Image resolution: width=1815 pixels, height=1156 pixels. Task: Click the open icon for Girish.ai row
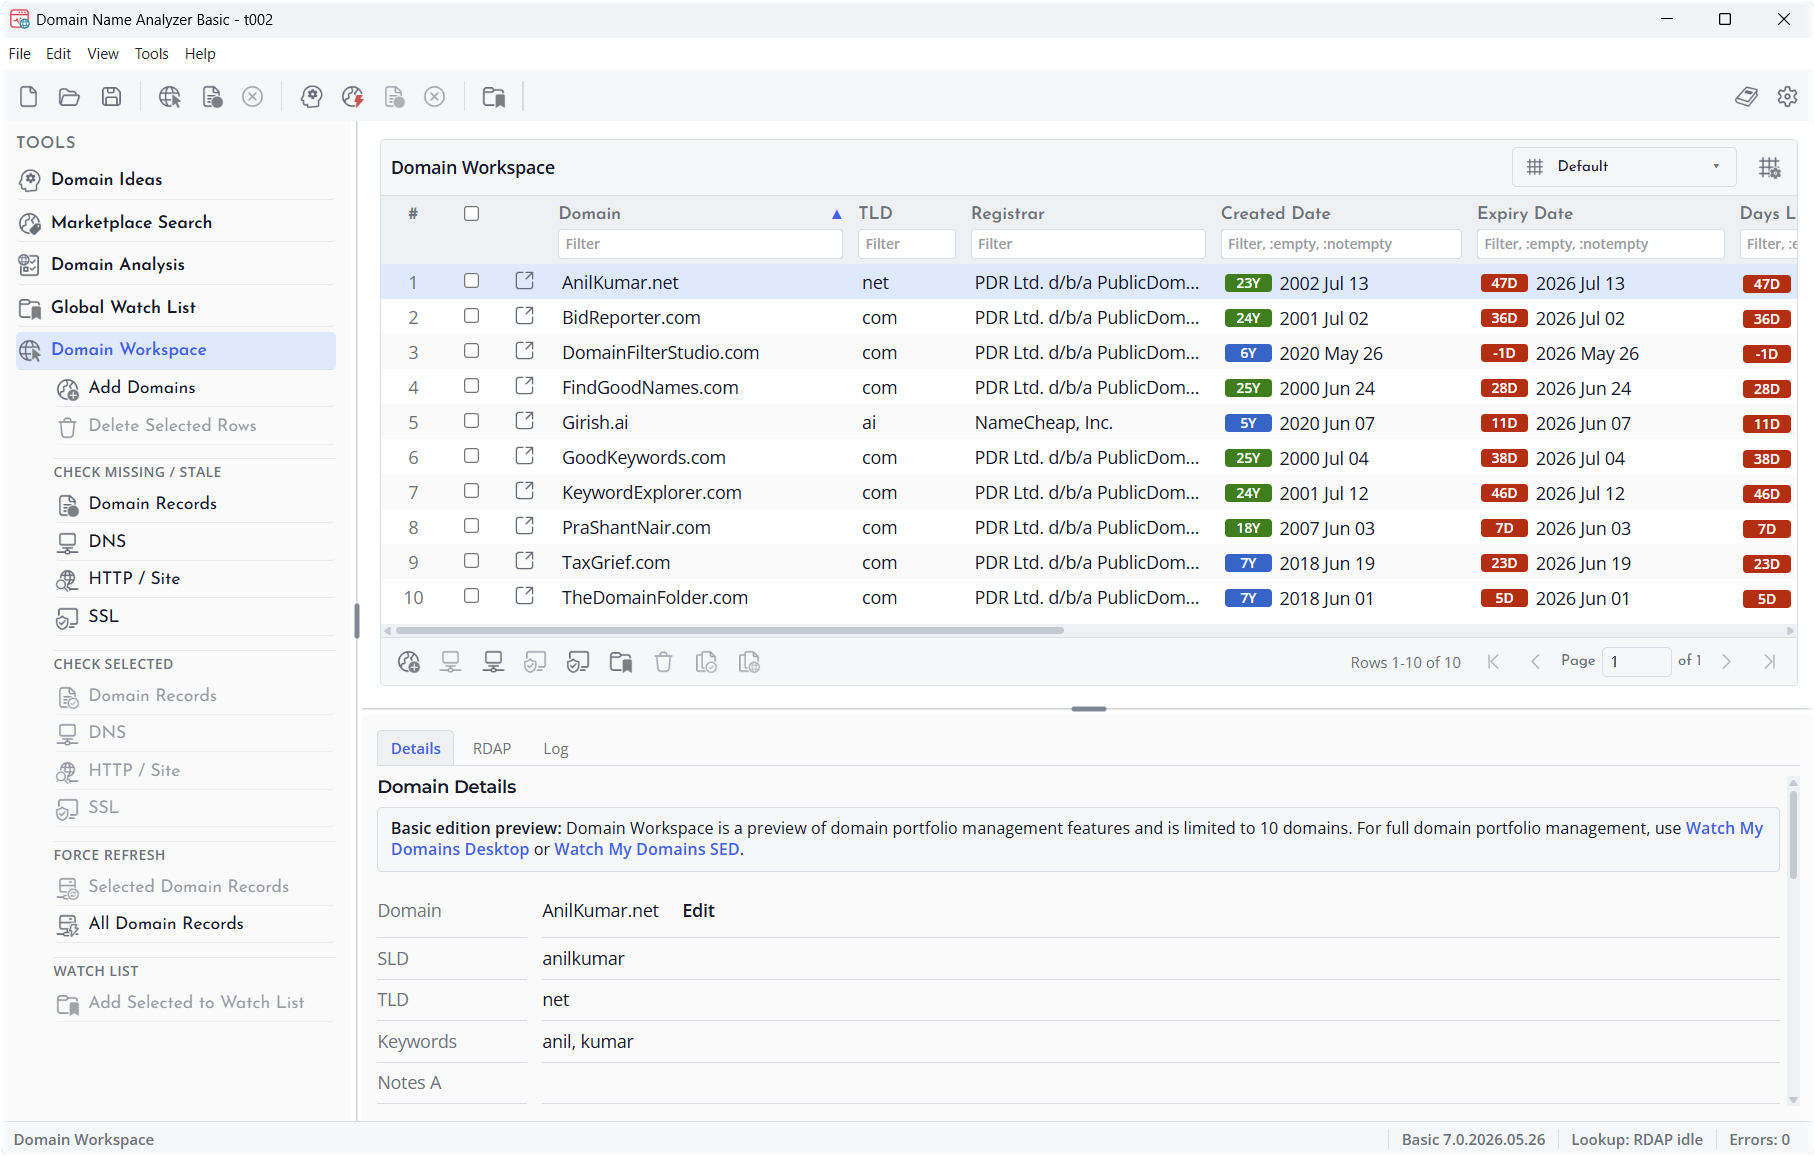[525, 421]
